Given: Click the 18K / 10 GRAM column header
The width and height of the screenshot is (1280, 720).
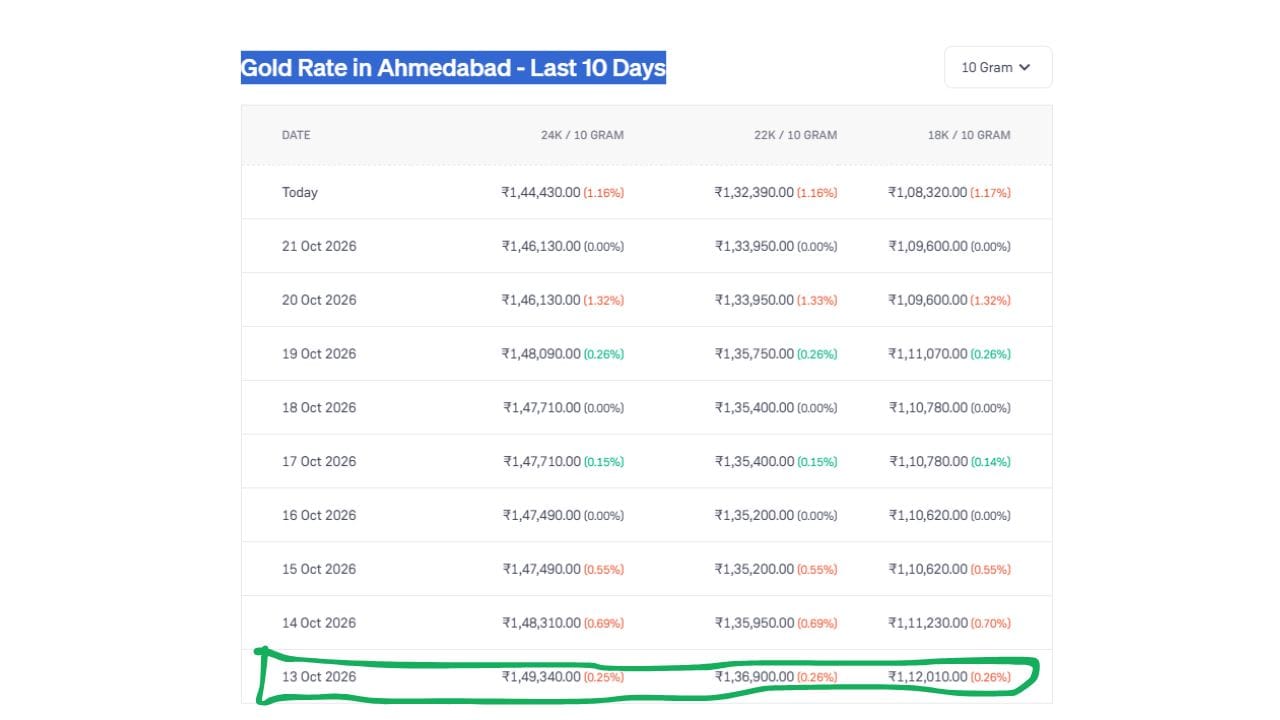Looking at the screenshot, I should 969,135.
